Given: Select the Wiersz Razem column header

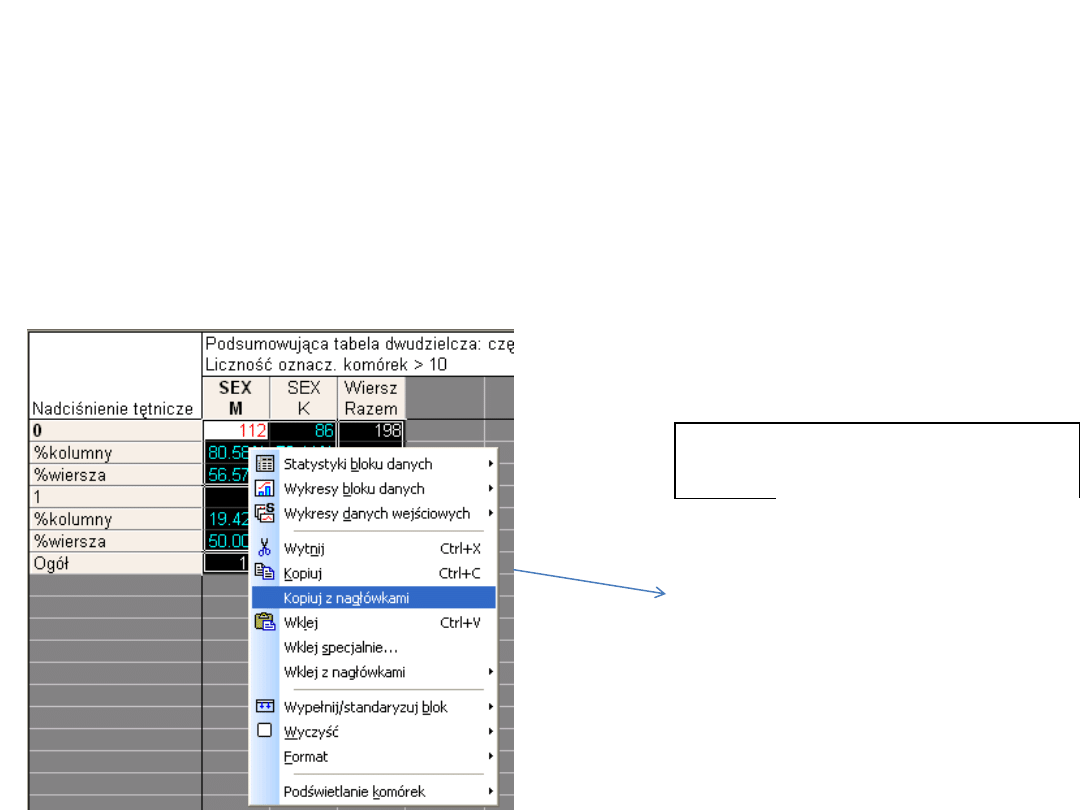Looking at the screenshot, I should point(371,398).
